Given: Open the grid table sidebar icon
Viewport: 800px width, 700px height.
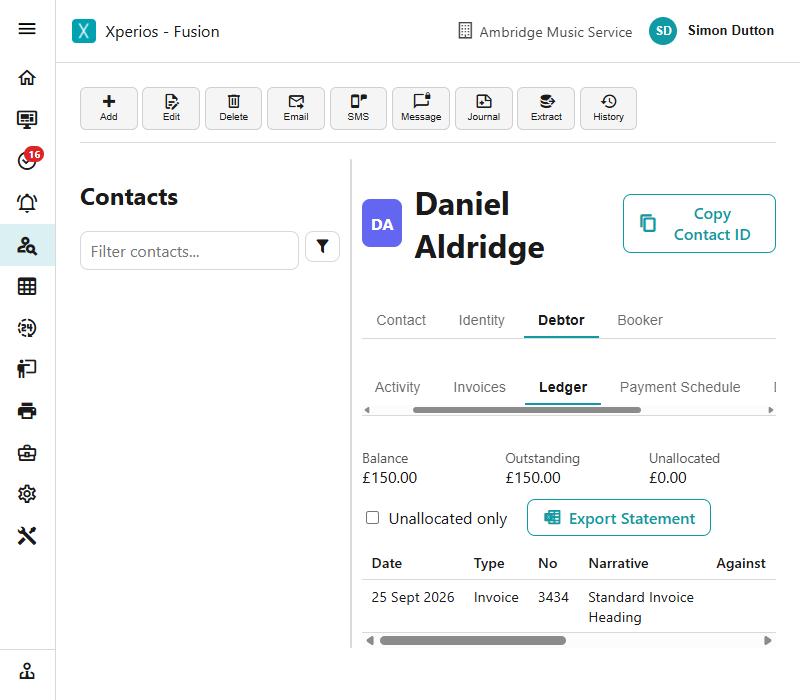Looking at the screenshot, I should pos(27,286).
